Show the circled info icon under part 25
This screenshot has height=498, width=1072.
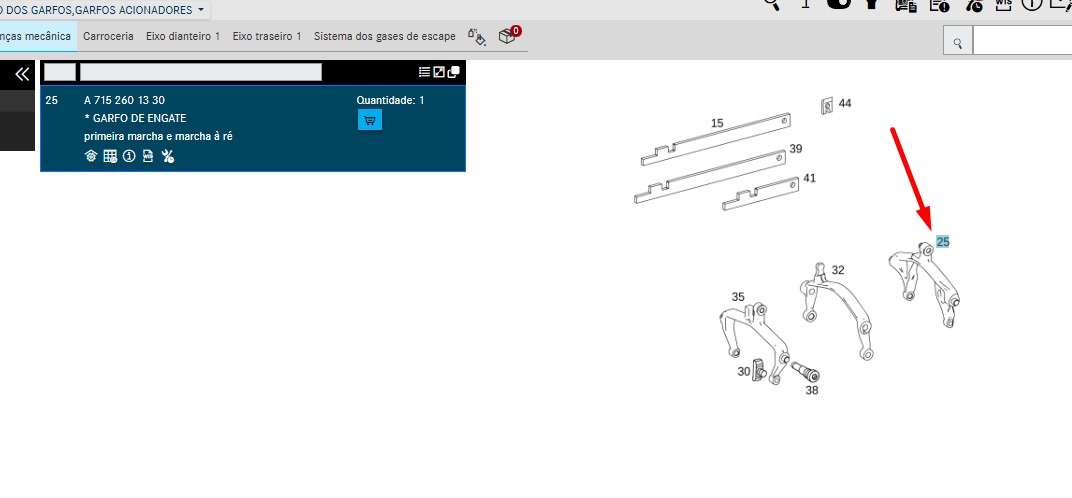129,157
